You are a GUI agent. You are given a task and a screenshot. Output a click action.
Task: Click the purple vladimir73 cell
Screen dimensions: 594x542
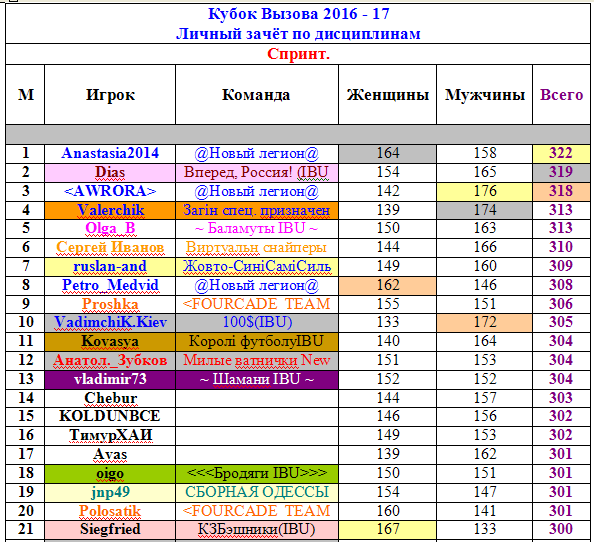point(110,380)
